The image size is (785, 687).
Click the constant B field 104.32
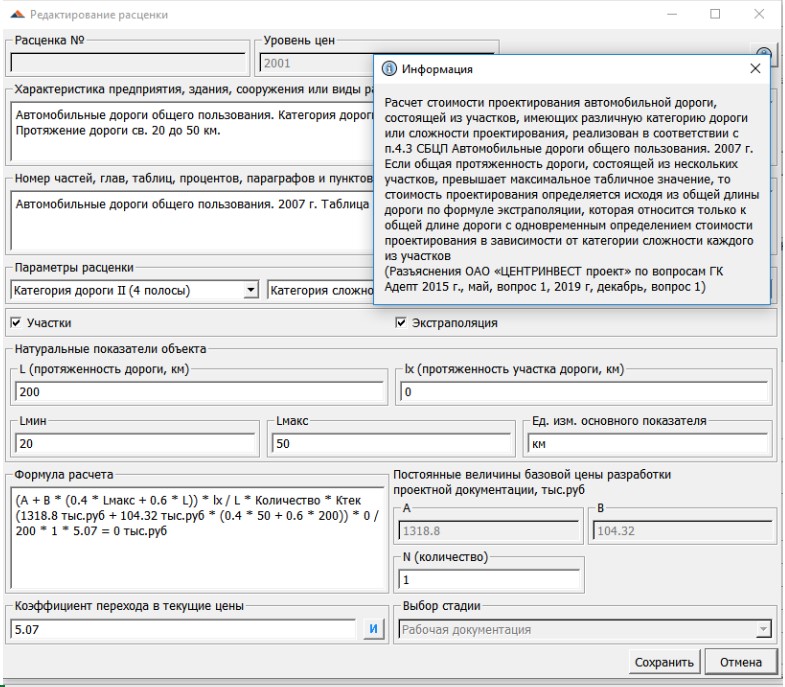[x=682, y=531]
